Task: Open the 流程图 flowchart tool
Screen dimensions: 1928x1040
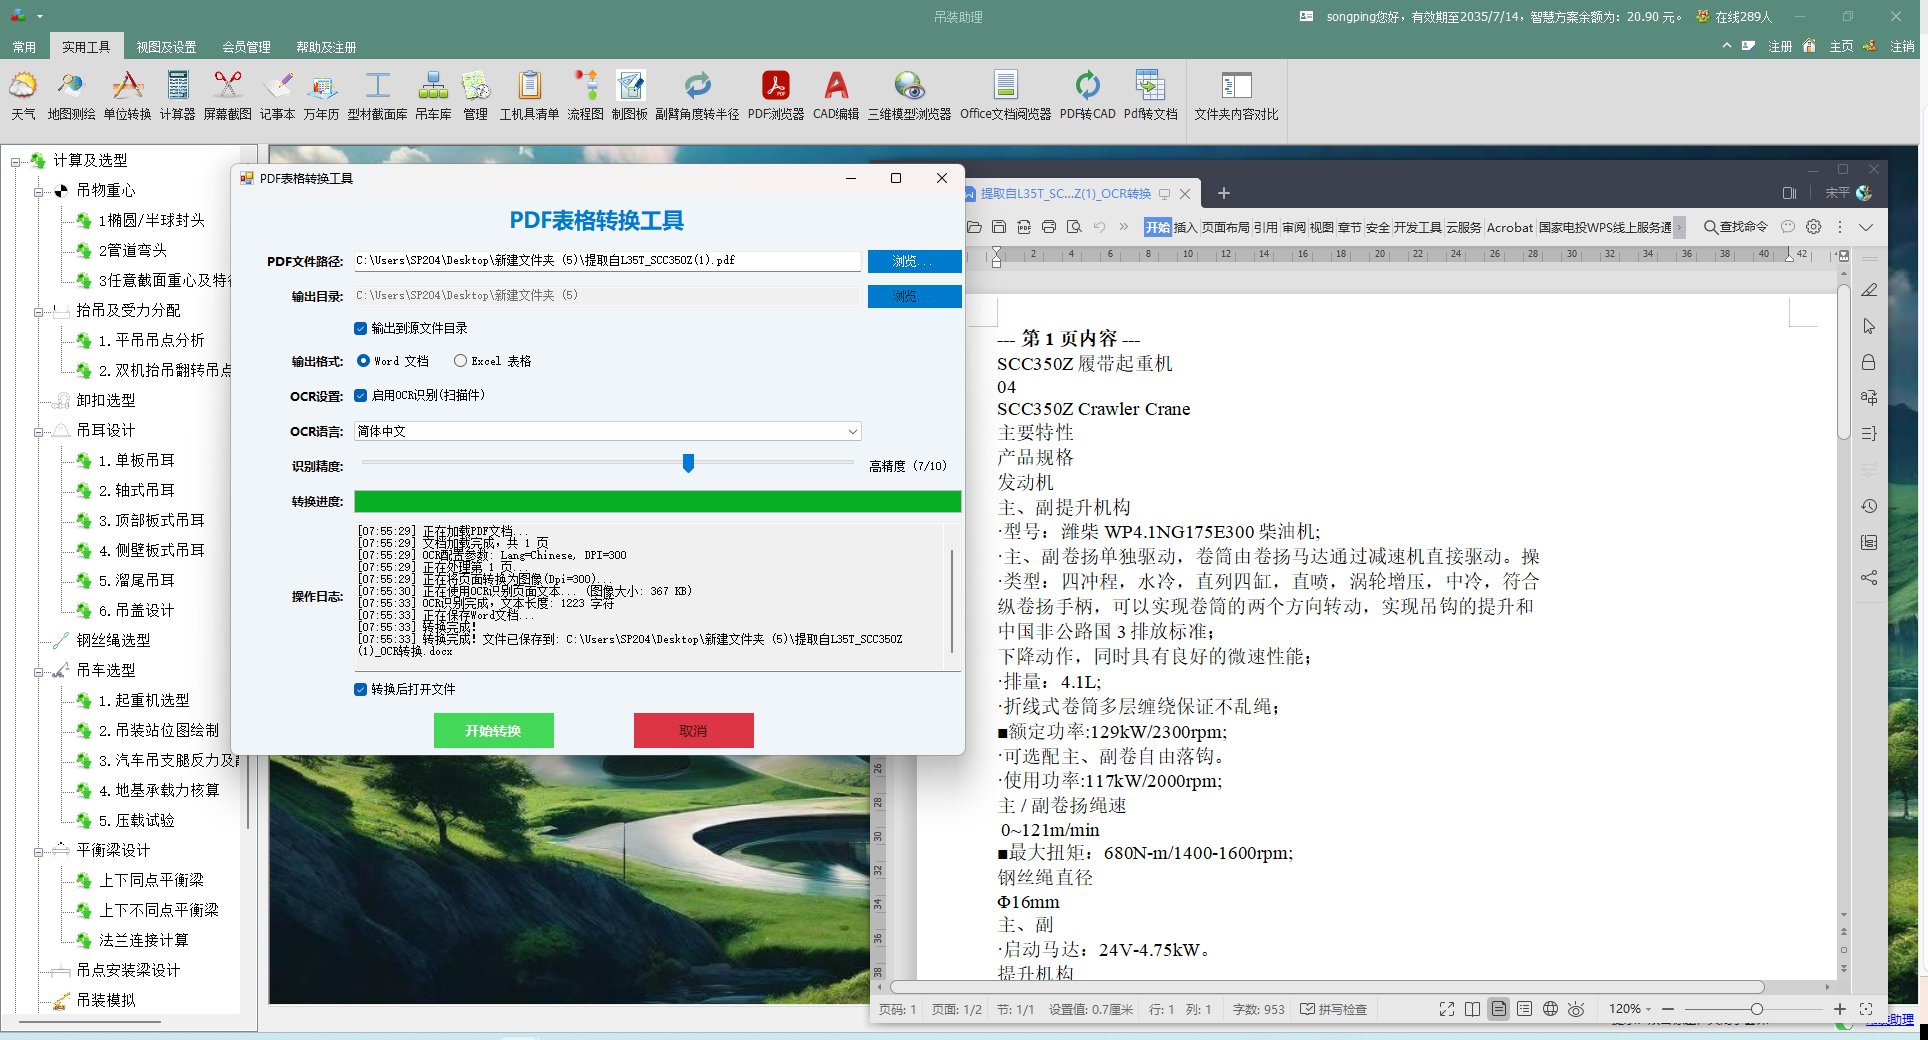Action: [x=585, y=96]
